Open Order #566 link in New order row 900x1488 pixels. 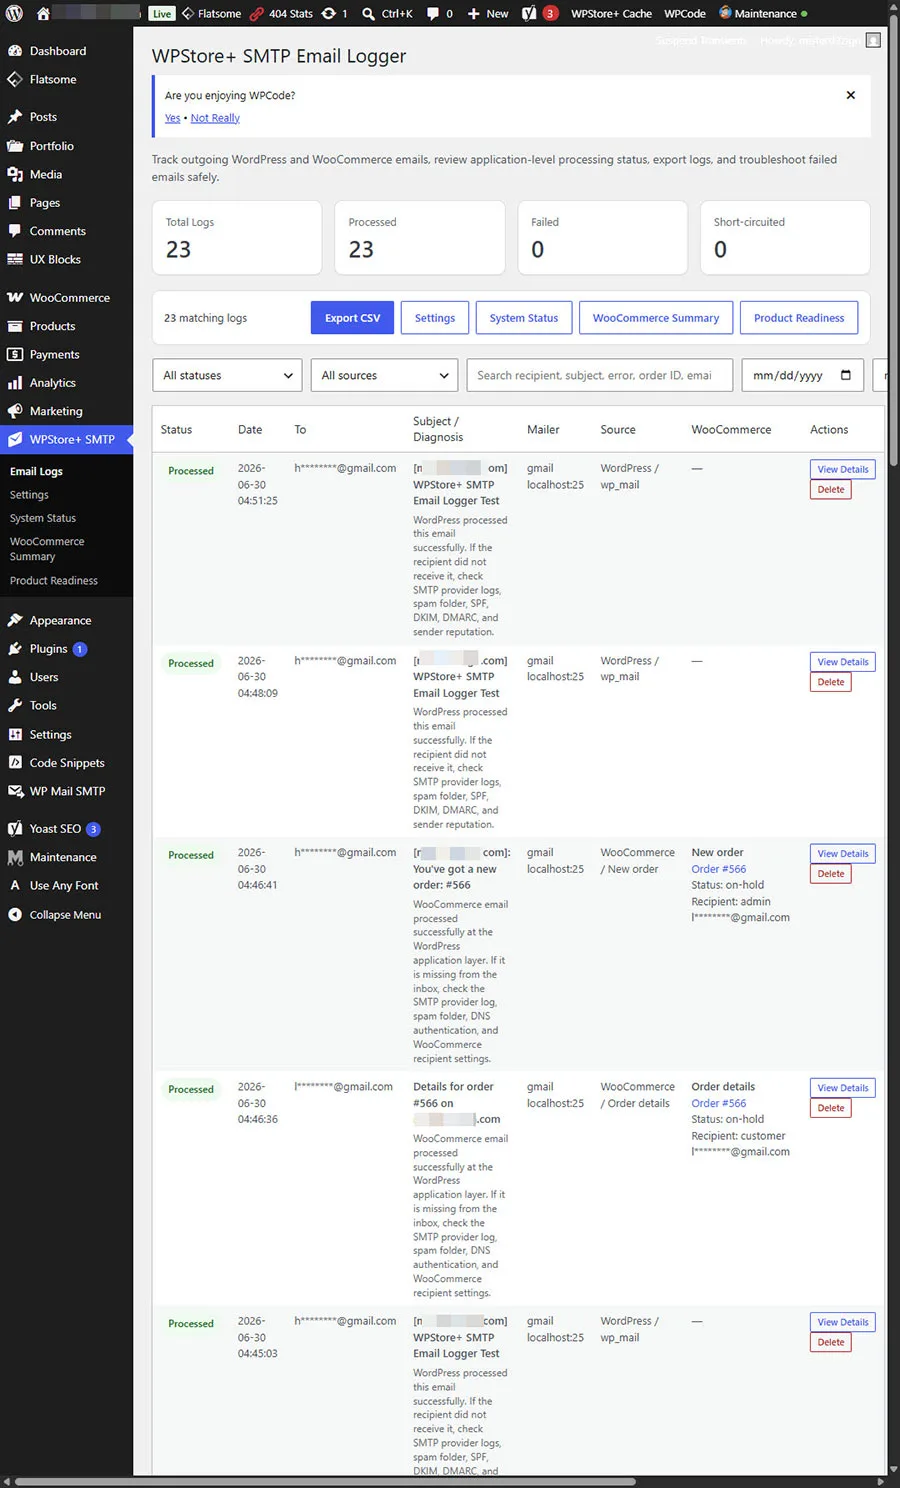[x=719, y=869]
